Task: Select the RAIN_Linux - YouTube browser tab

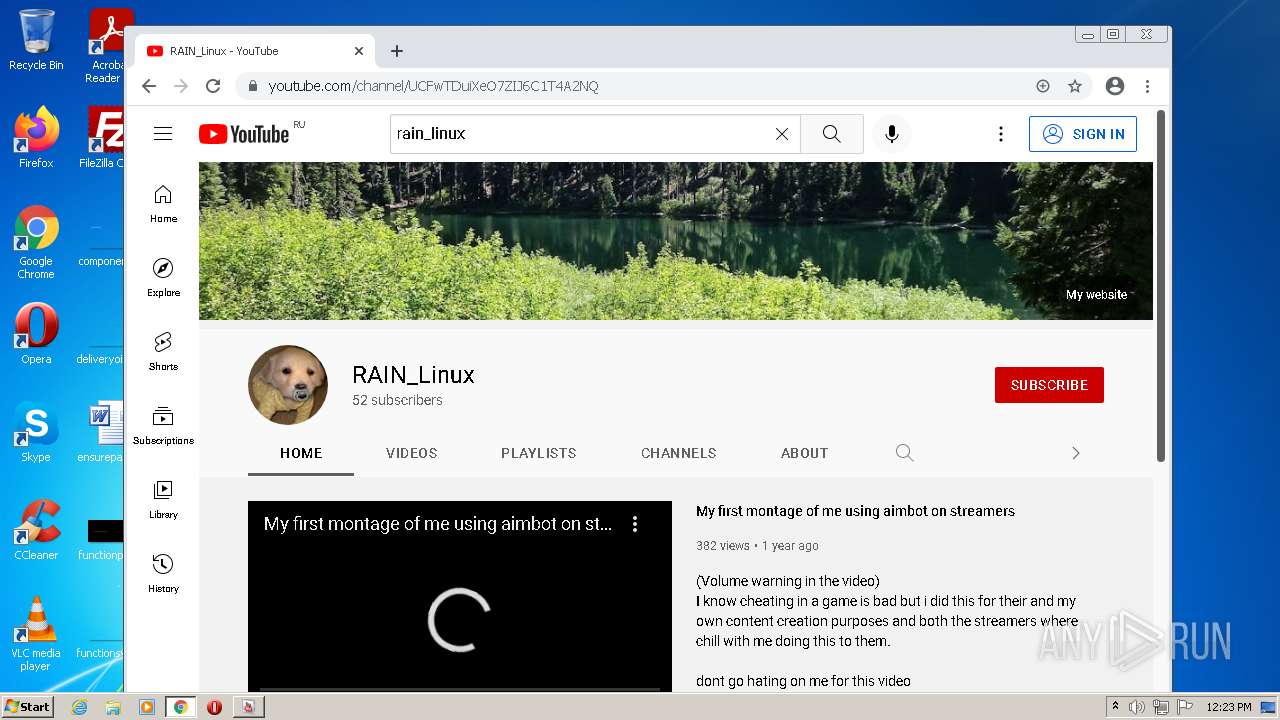Action: point(255,51)
